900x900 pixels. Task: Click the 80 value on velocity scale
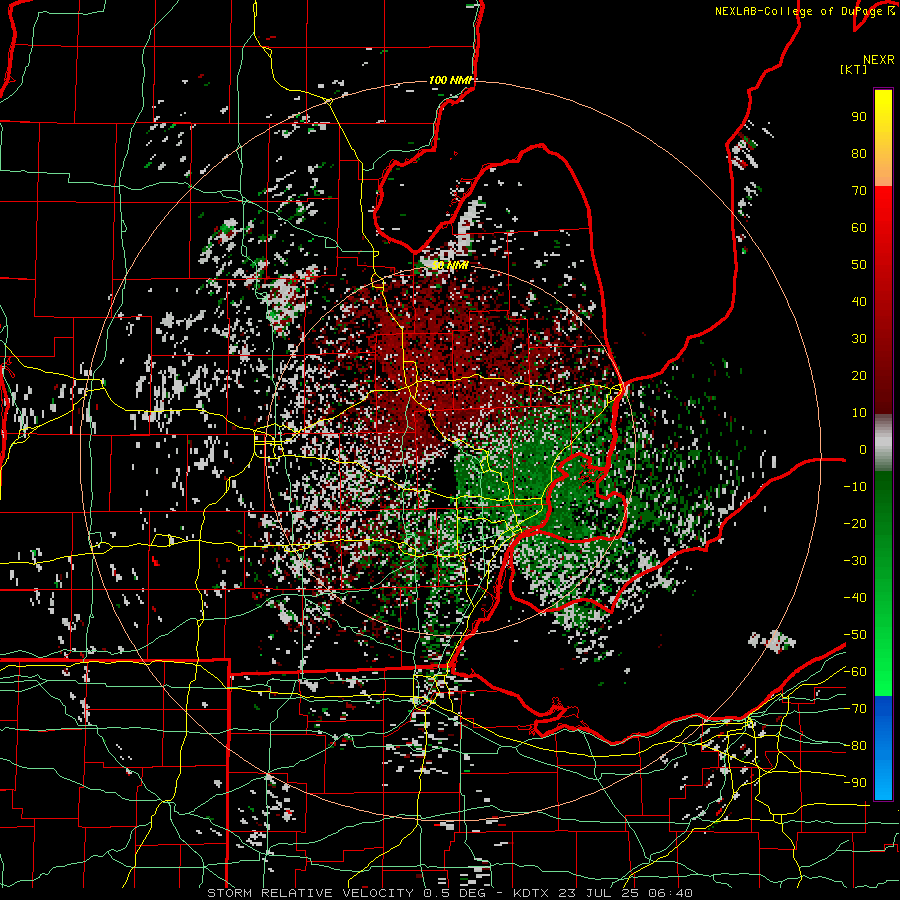(859, 154)
